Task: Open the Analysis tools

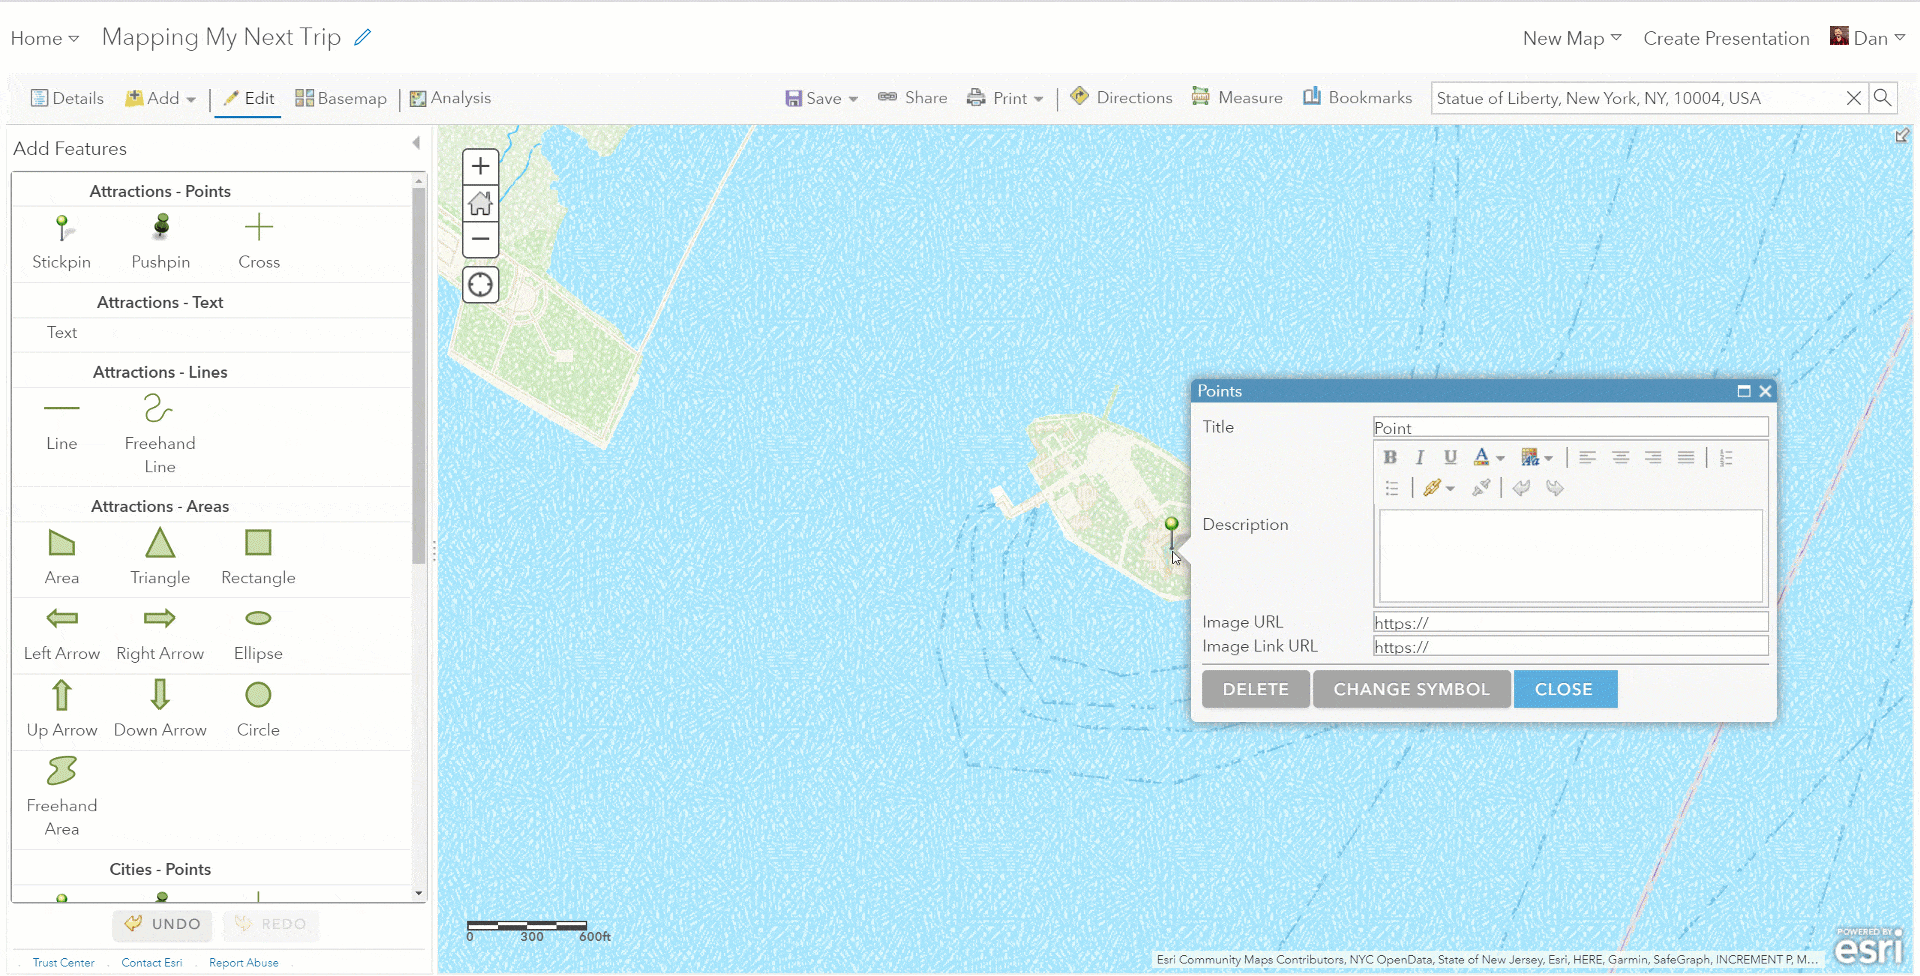Action: click(x=450, y=98)
